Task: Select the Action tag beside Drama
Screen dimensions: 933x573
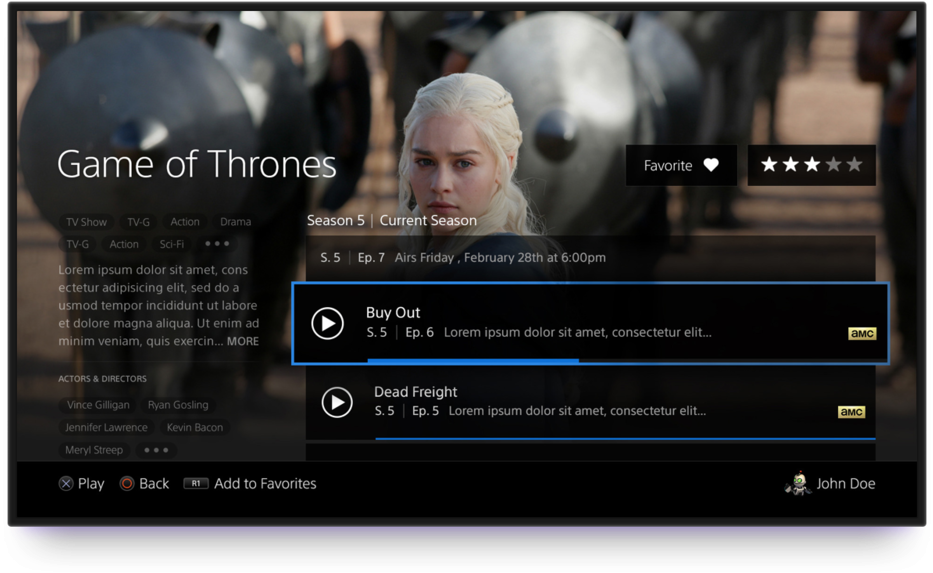Action: (185, 222)
